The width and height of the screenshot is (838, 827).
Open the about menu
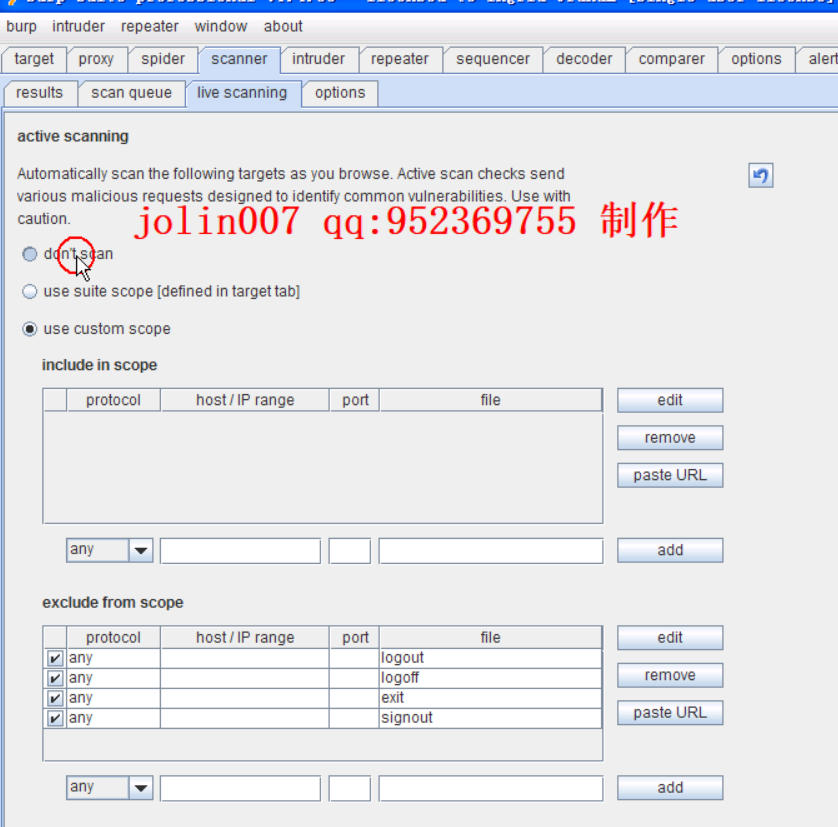click(283, 26)
